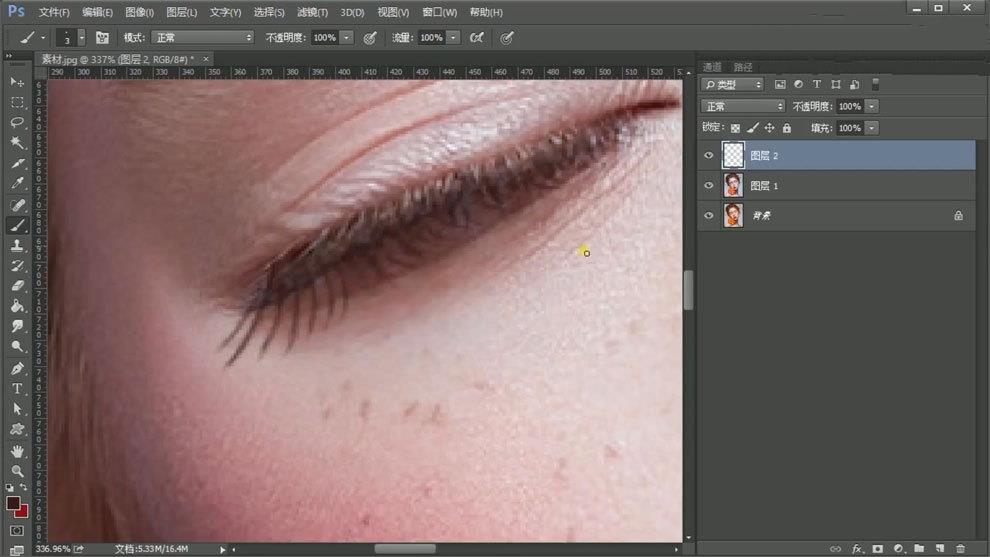The height and width of the screenshot is (557, 990).
Task: Open the layer filter 类型 dropdown
Action: point(732,85)
